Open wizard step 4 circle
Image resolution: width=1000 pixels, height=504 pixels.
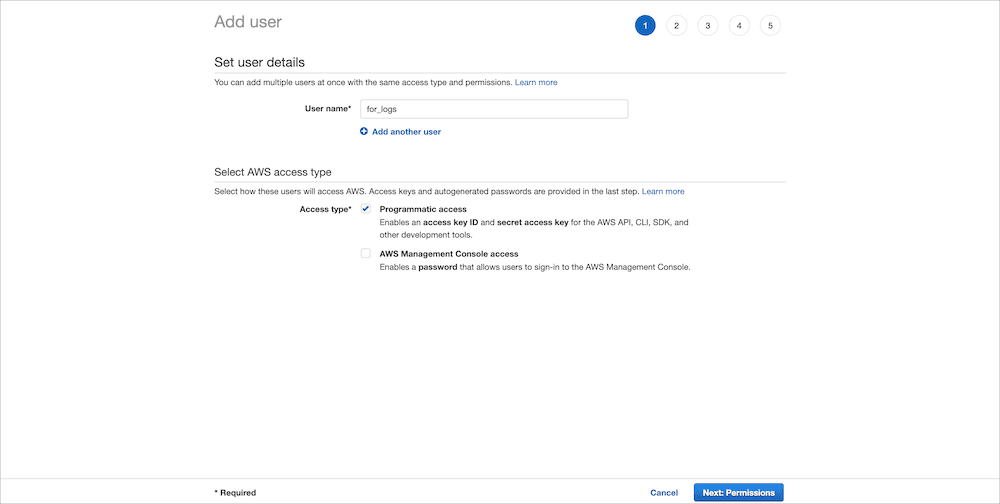(x=739, y=26)
